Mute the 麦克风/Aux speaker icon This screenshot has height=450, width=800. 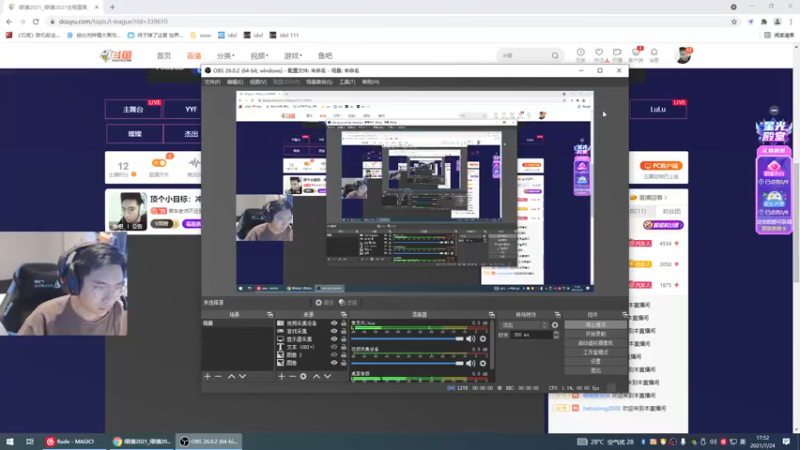[470, 339]
